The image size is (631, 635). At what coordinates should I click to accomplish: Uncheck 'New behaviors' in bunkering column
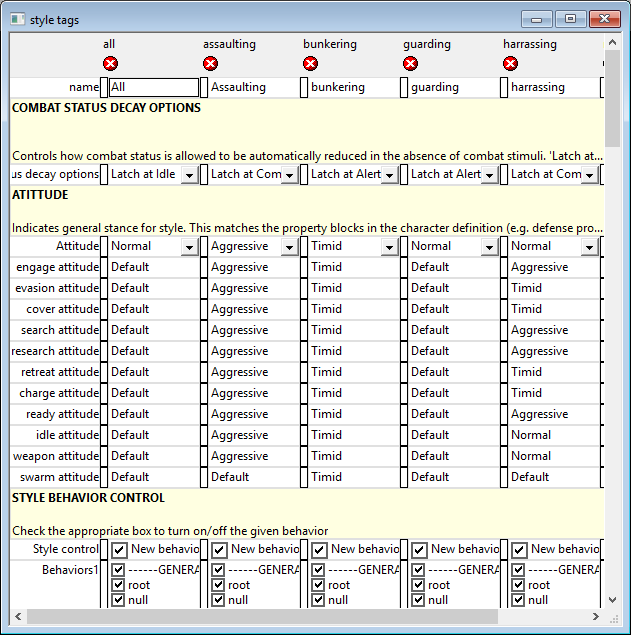[319, 550]
